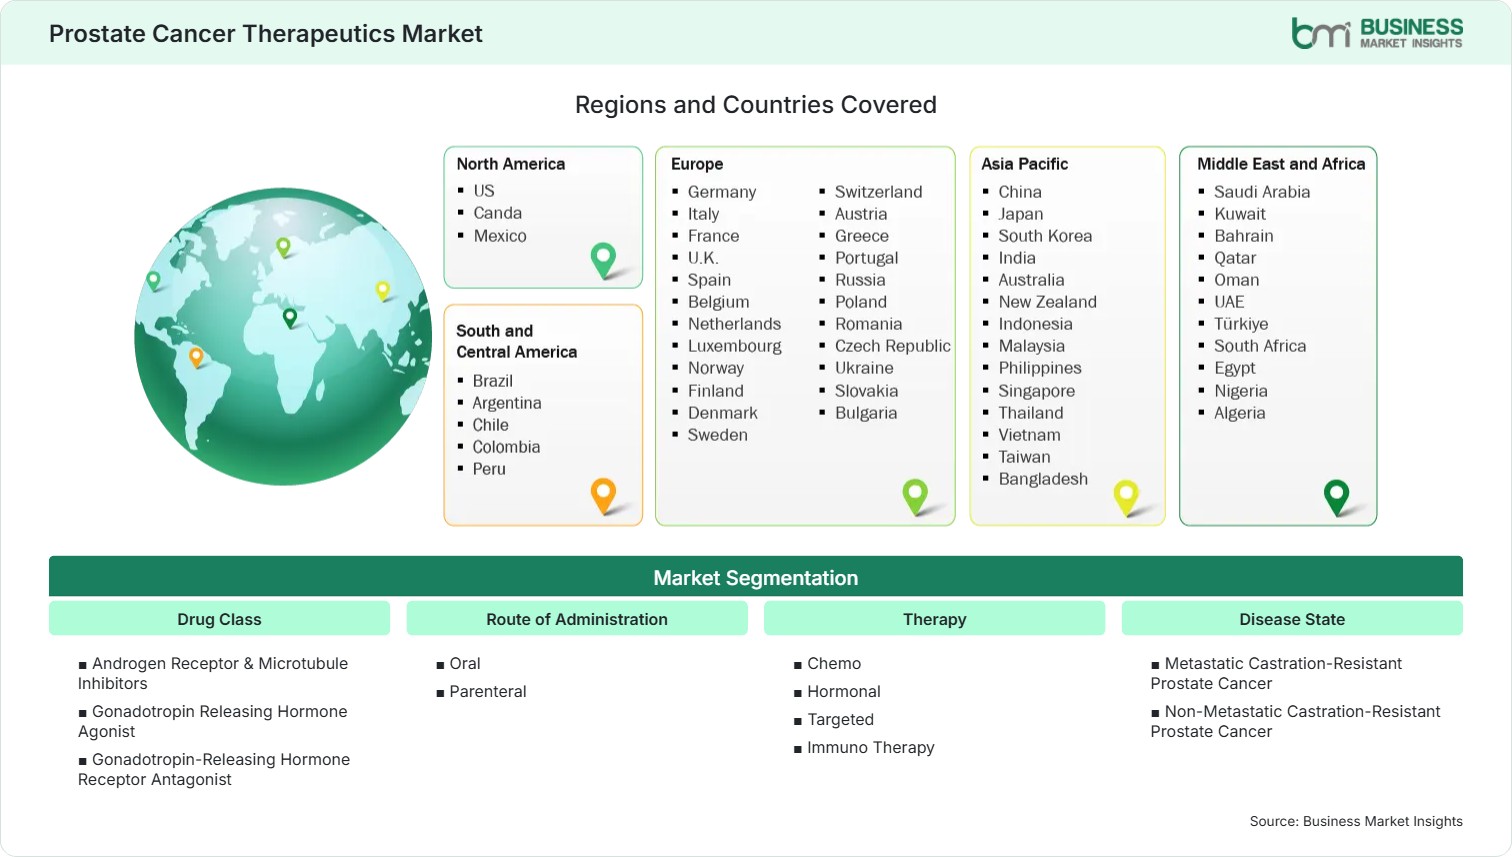Click the orange pin in South and Central America card
This screenshot has height=857, width=1512.
point(603,496)
